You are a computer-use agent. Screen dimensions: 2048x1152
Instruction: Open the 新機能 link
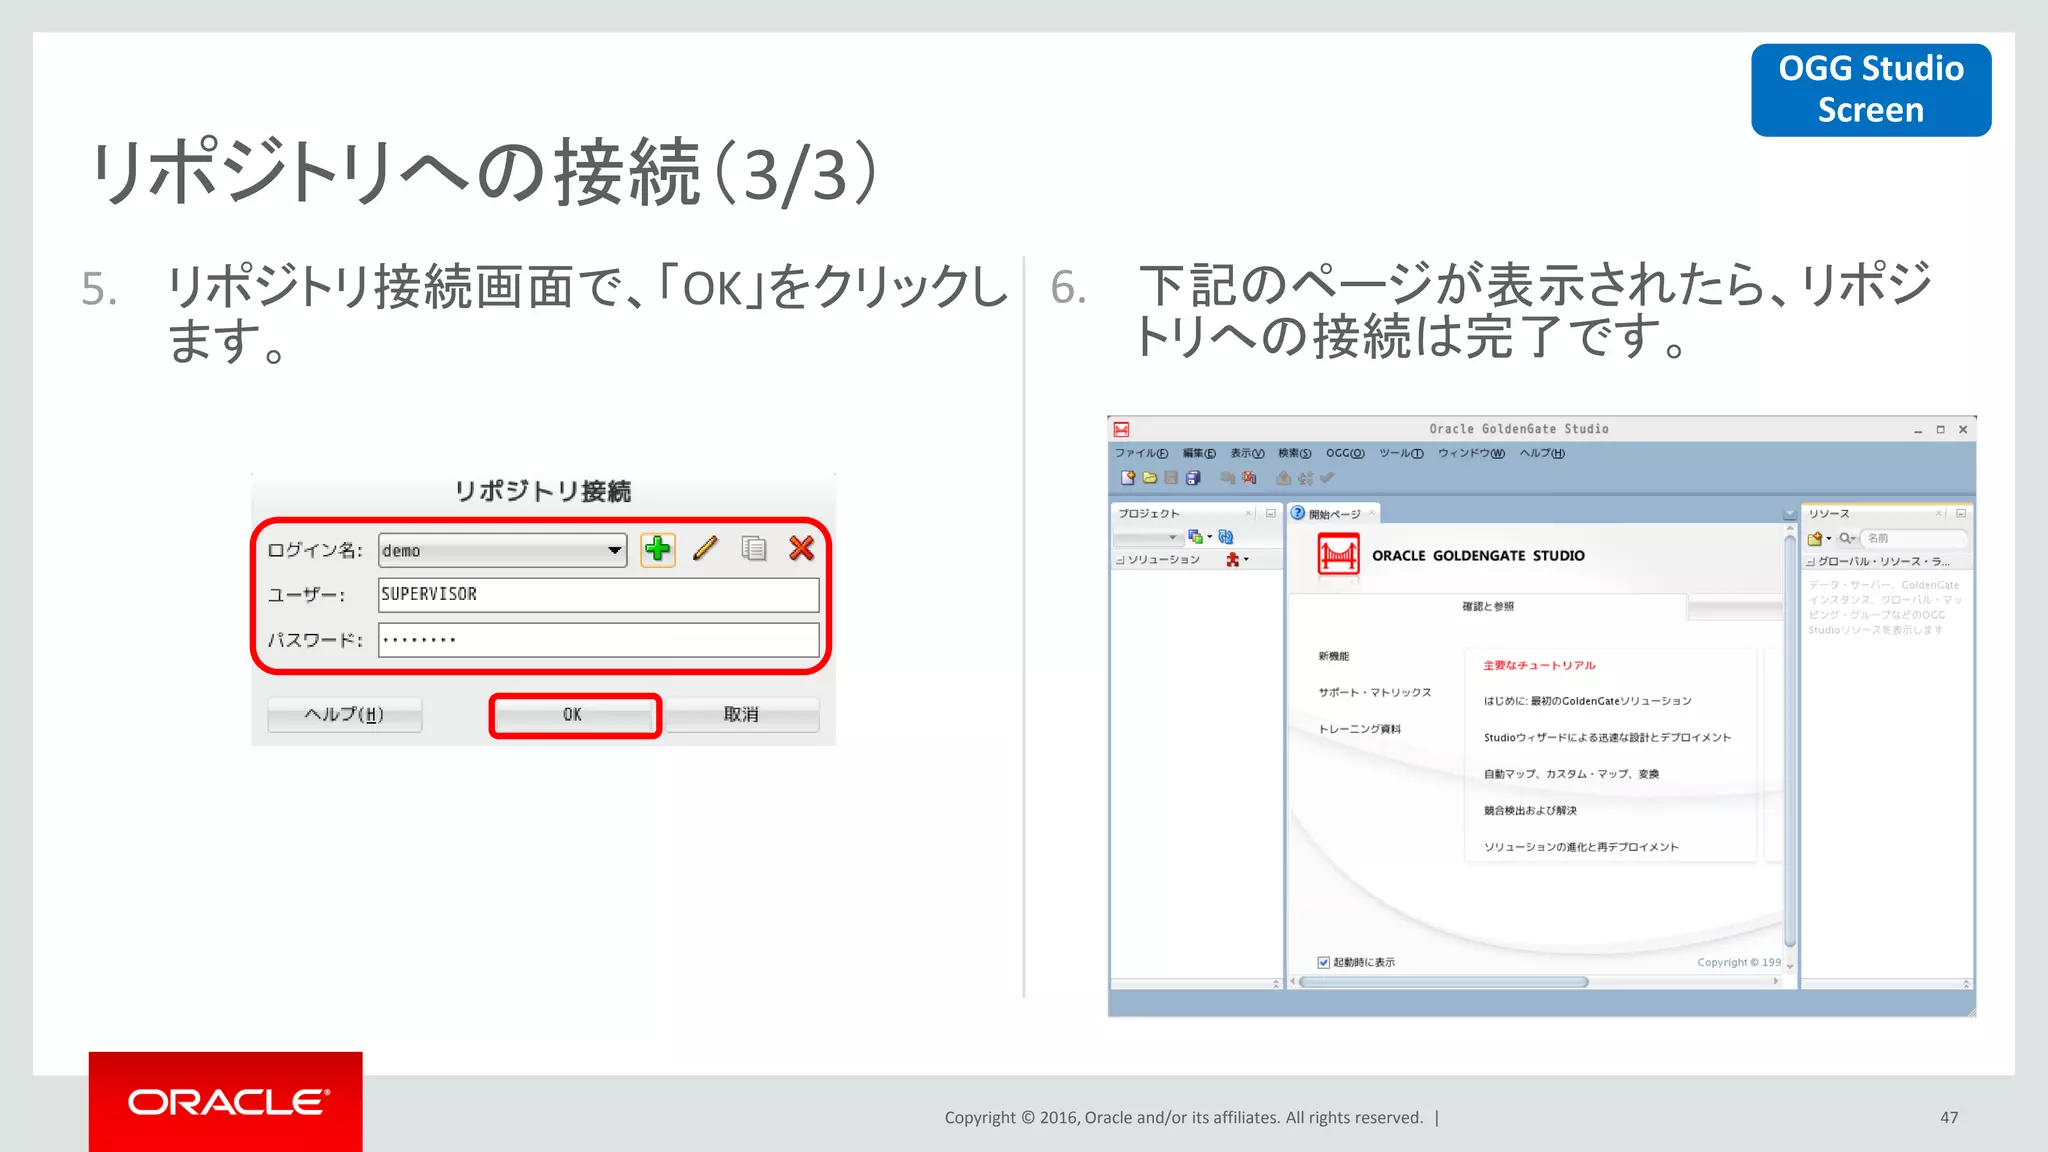1333,656
